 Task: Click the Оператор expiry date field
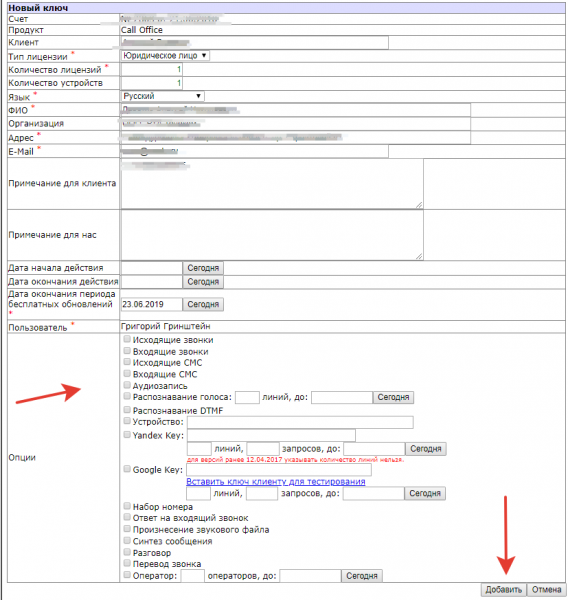pyautogui.click(x=310, y=576)
